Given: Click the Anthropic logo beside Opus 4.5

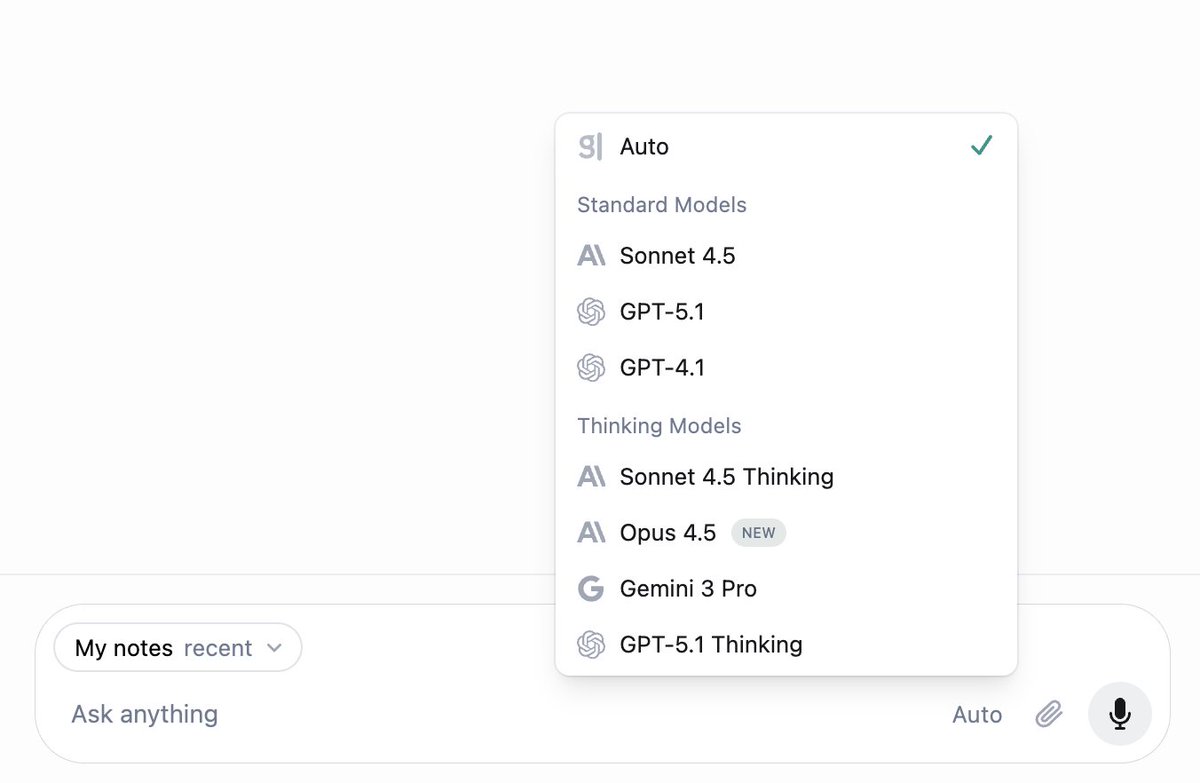Looking at the screenshot, I should tap(591, 533).
